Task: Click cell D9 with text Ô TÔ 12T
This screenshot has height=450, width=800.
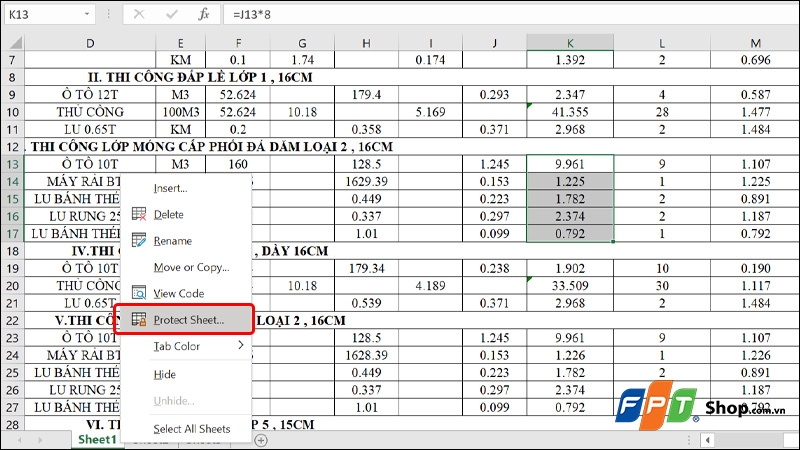Action: pos(90,94)
